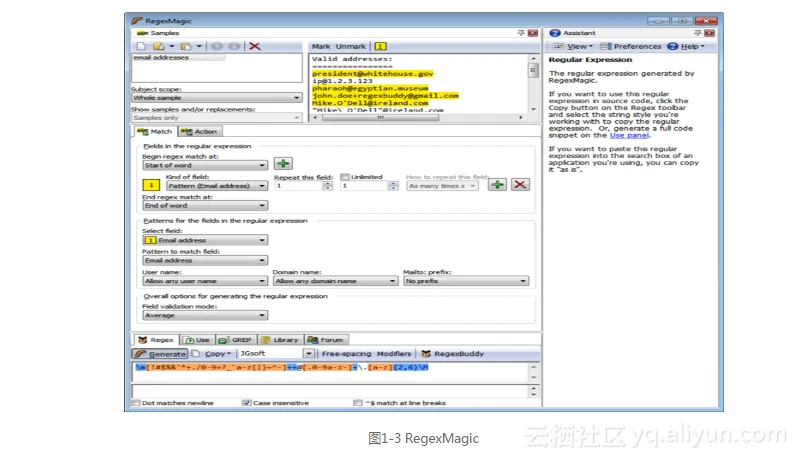Click the open sample folder icon
The height and width of the screenshot is (459, 798).
(x=159, y=46)
